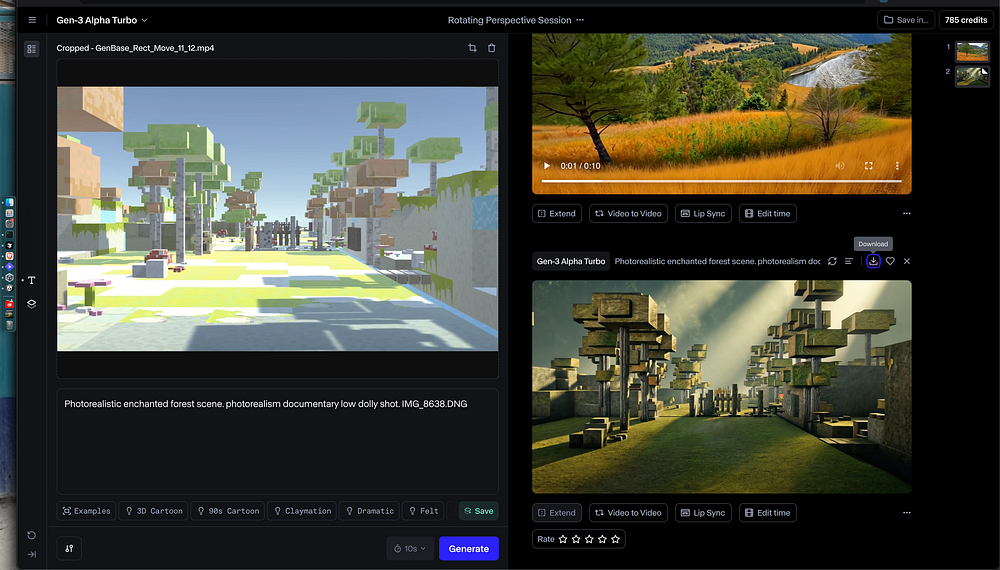
Task: Open the session options ellipsis menu
Action: point(580,20)
